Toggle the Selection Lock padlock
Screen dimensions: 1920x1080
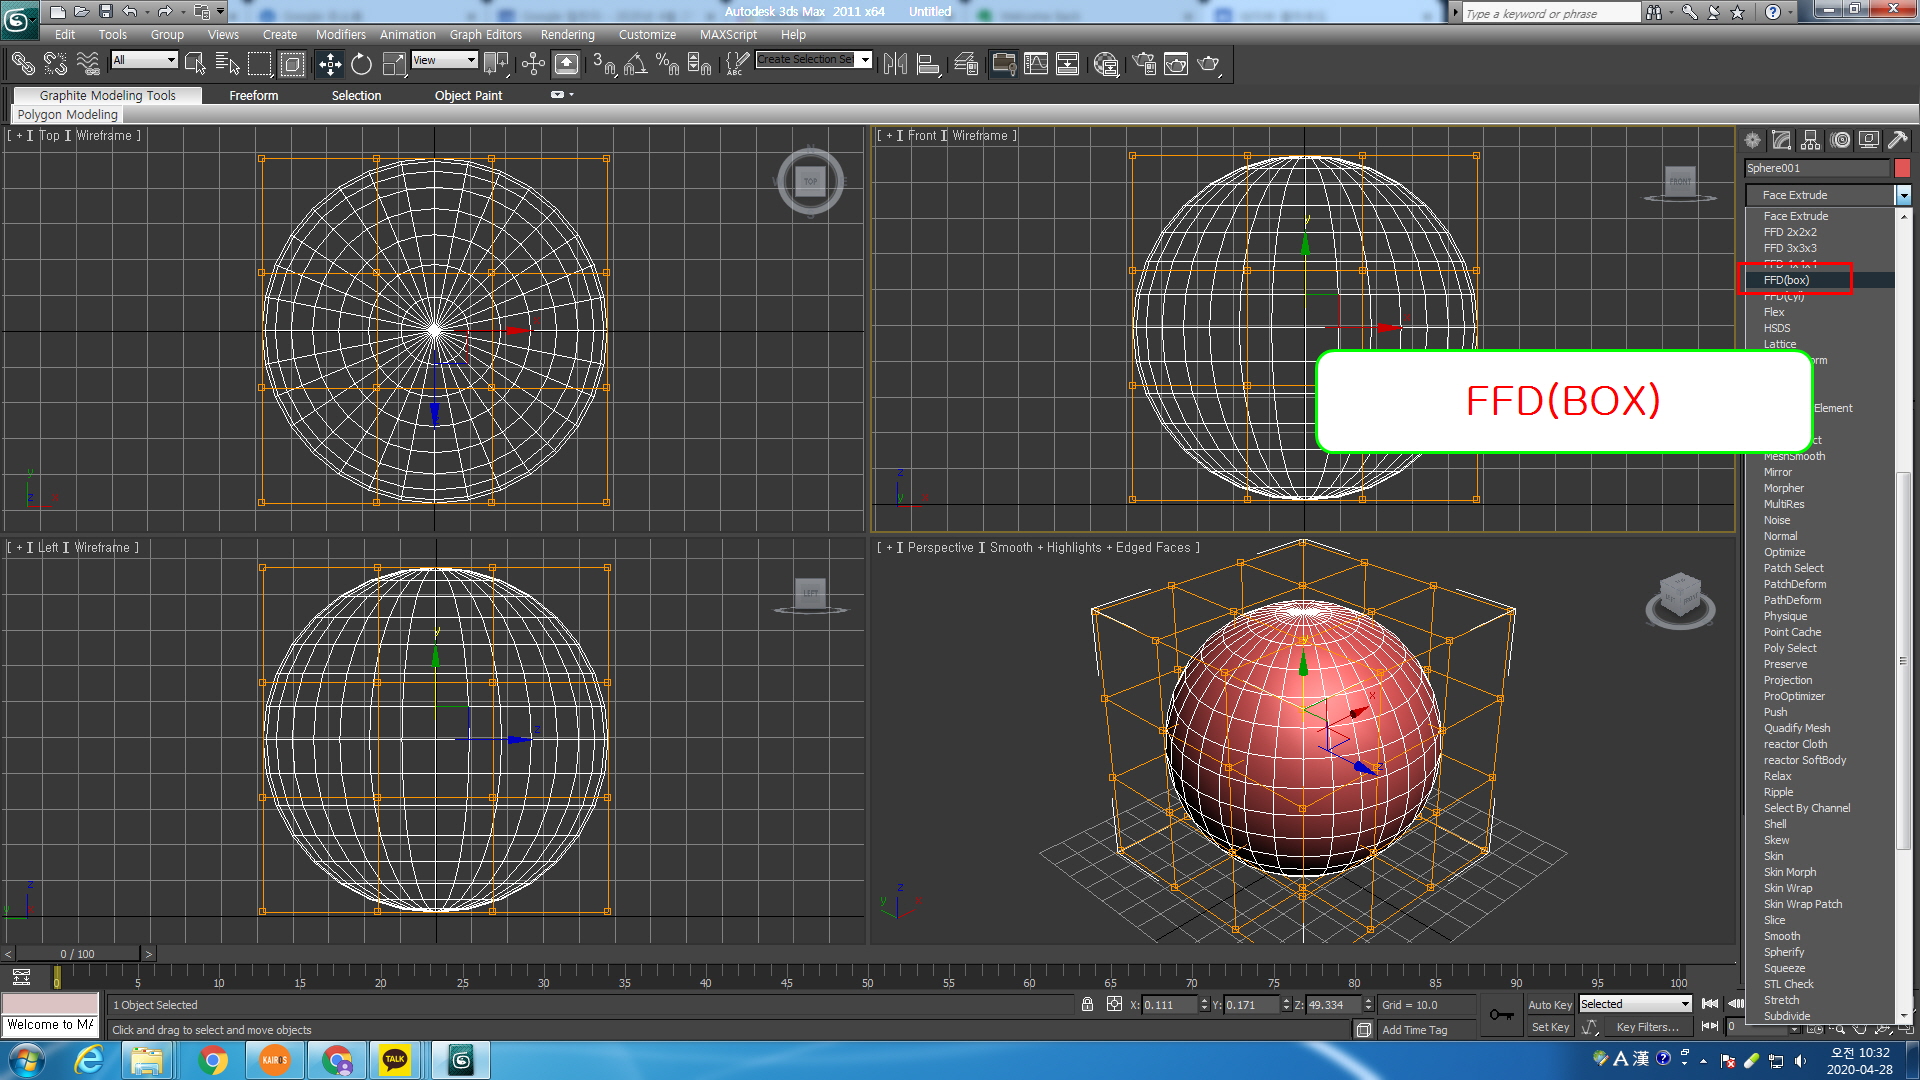(1087, 1004)
